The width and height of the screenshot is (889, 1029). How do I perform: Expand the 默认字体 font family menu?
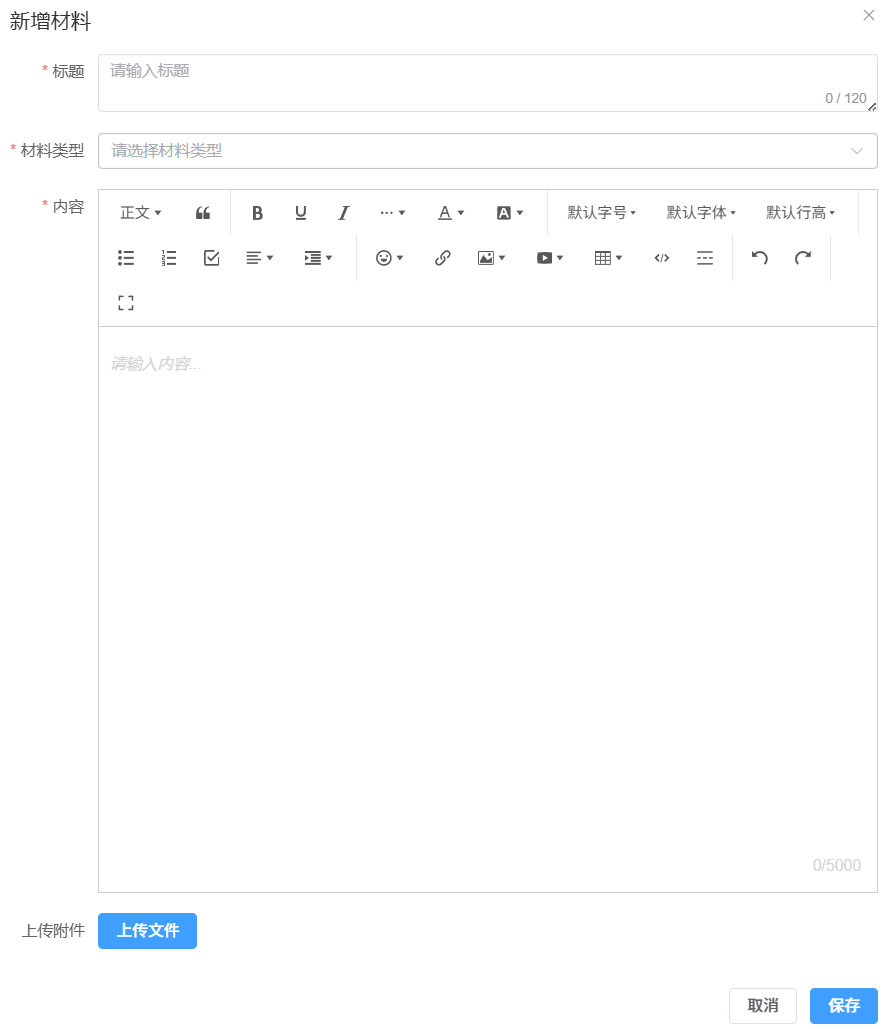click(701, 213)
